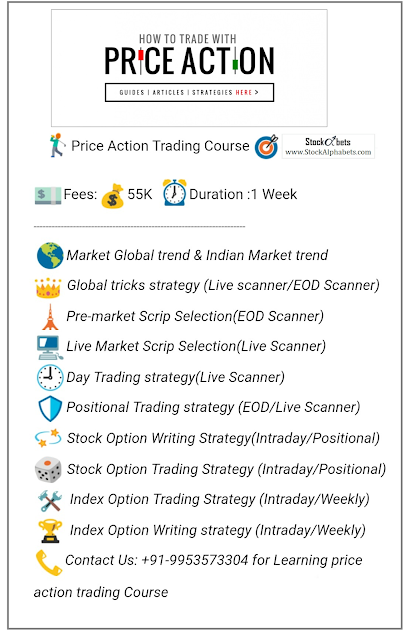410x640 pixels.
Task: Click the crown icon next to Global tricks strategy
Action: tap(48, 288)
